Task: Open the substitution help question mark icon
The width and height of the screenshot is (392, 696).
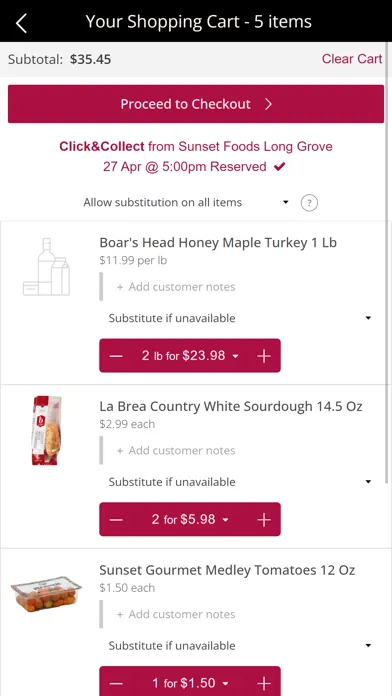Action: 309,203
